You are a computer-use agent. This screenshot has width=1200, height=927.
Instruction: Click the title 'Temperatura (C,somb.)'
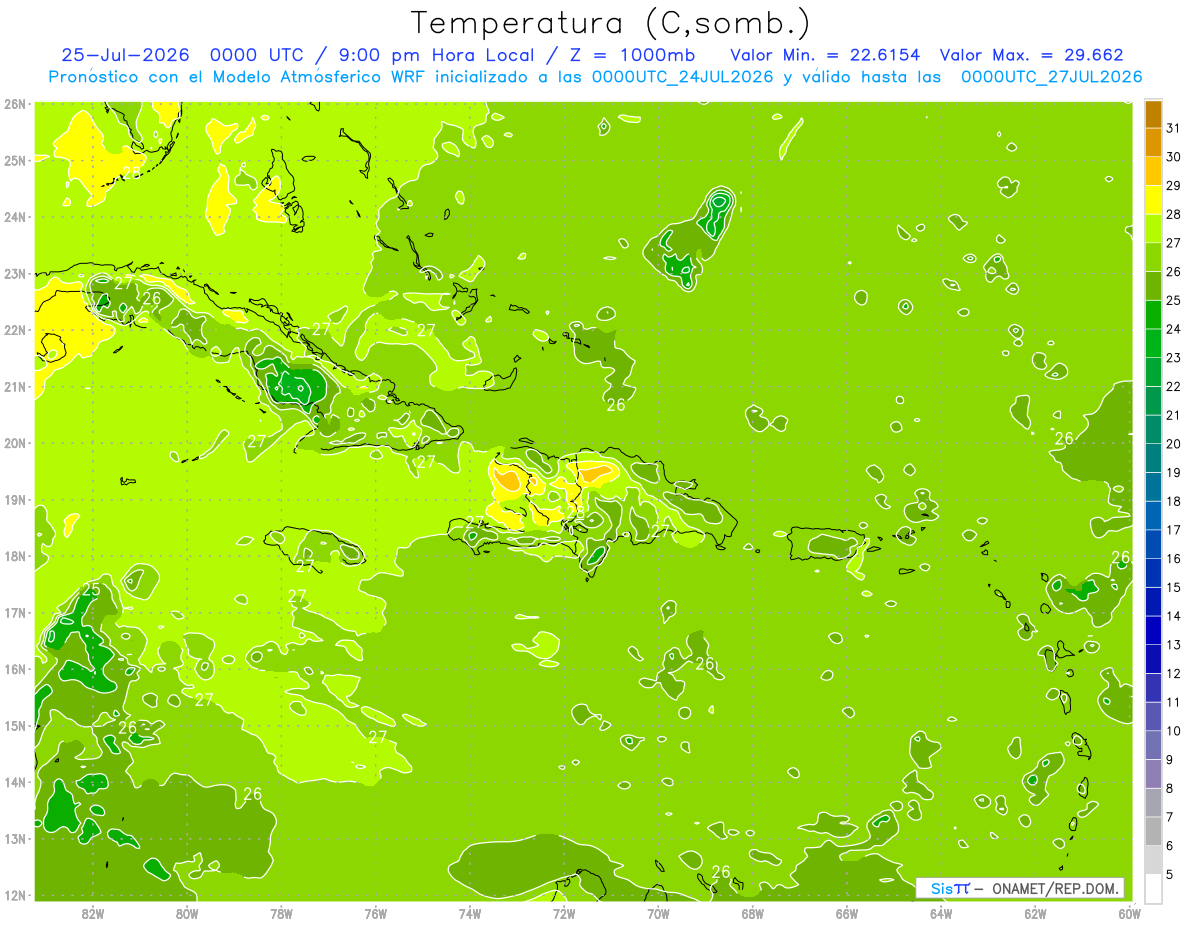610,23
